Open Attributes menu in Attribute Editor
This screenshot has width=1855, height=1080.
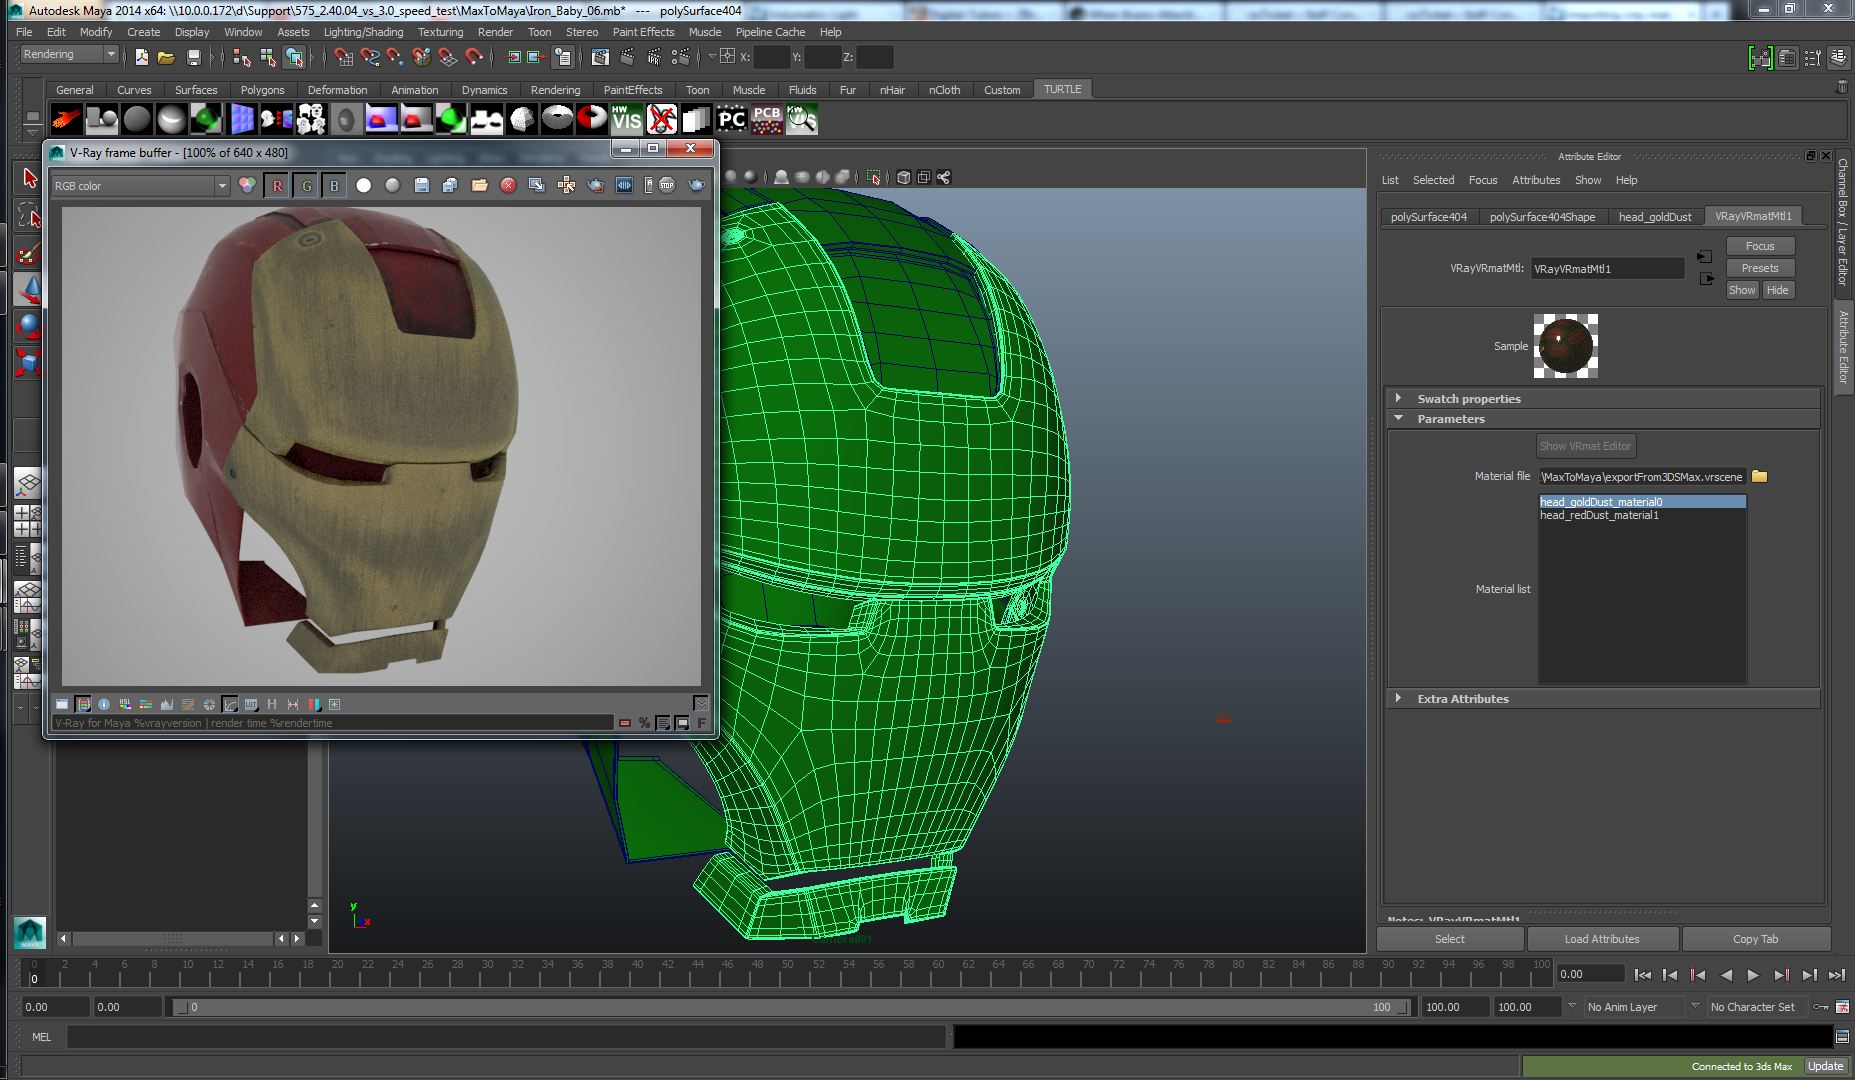point(1536,180)
